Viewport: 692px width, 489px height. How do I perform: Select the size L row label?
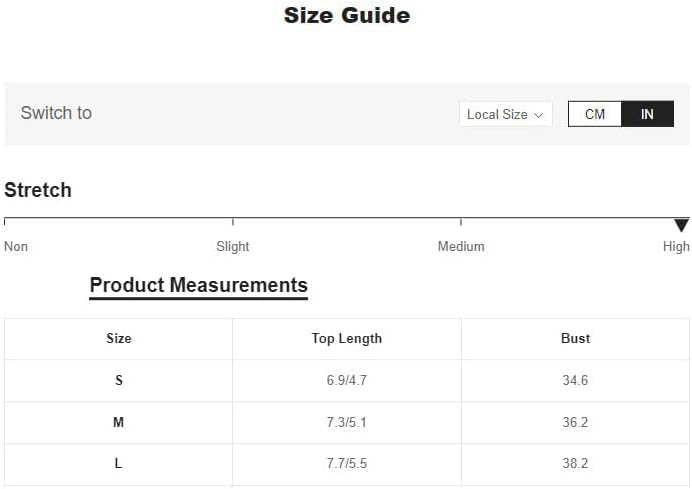point(119,464)
